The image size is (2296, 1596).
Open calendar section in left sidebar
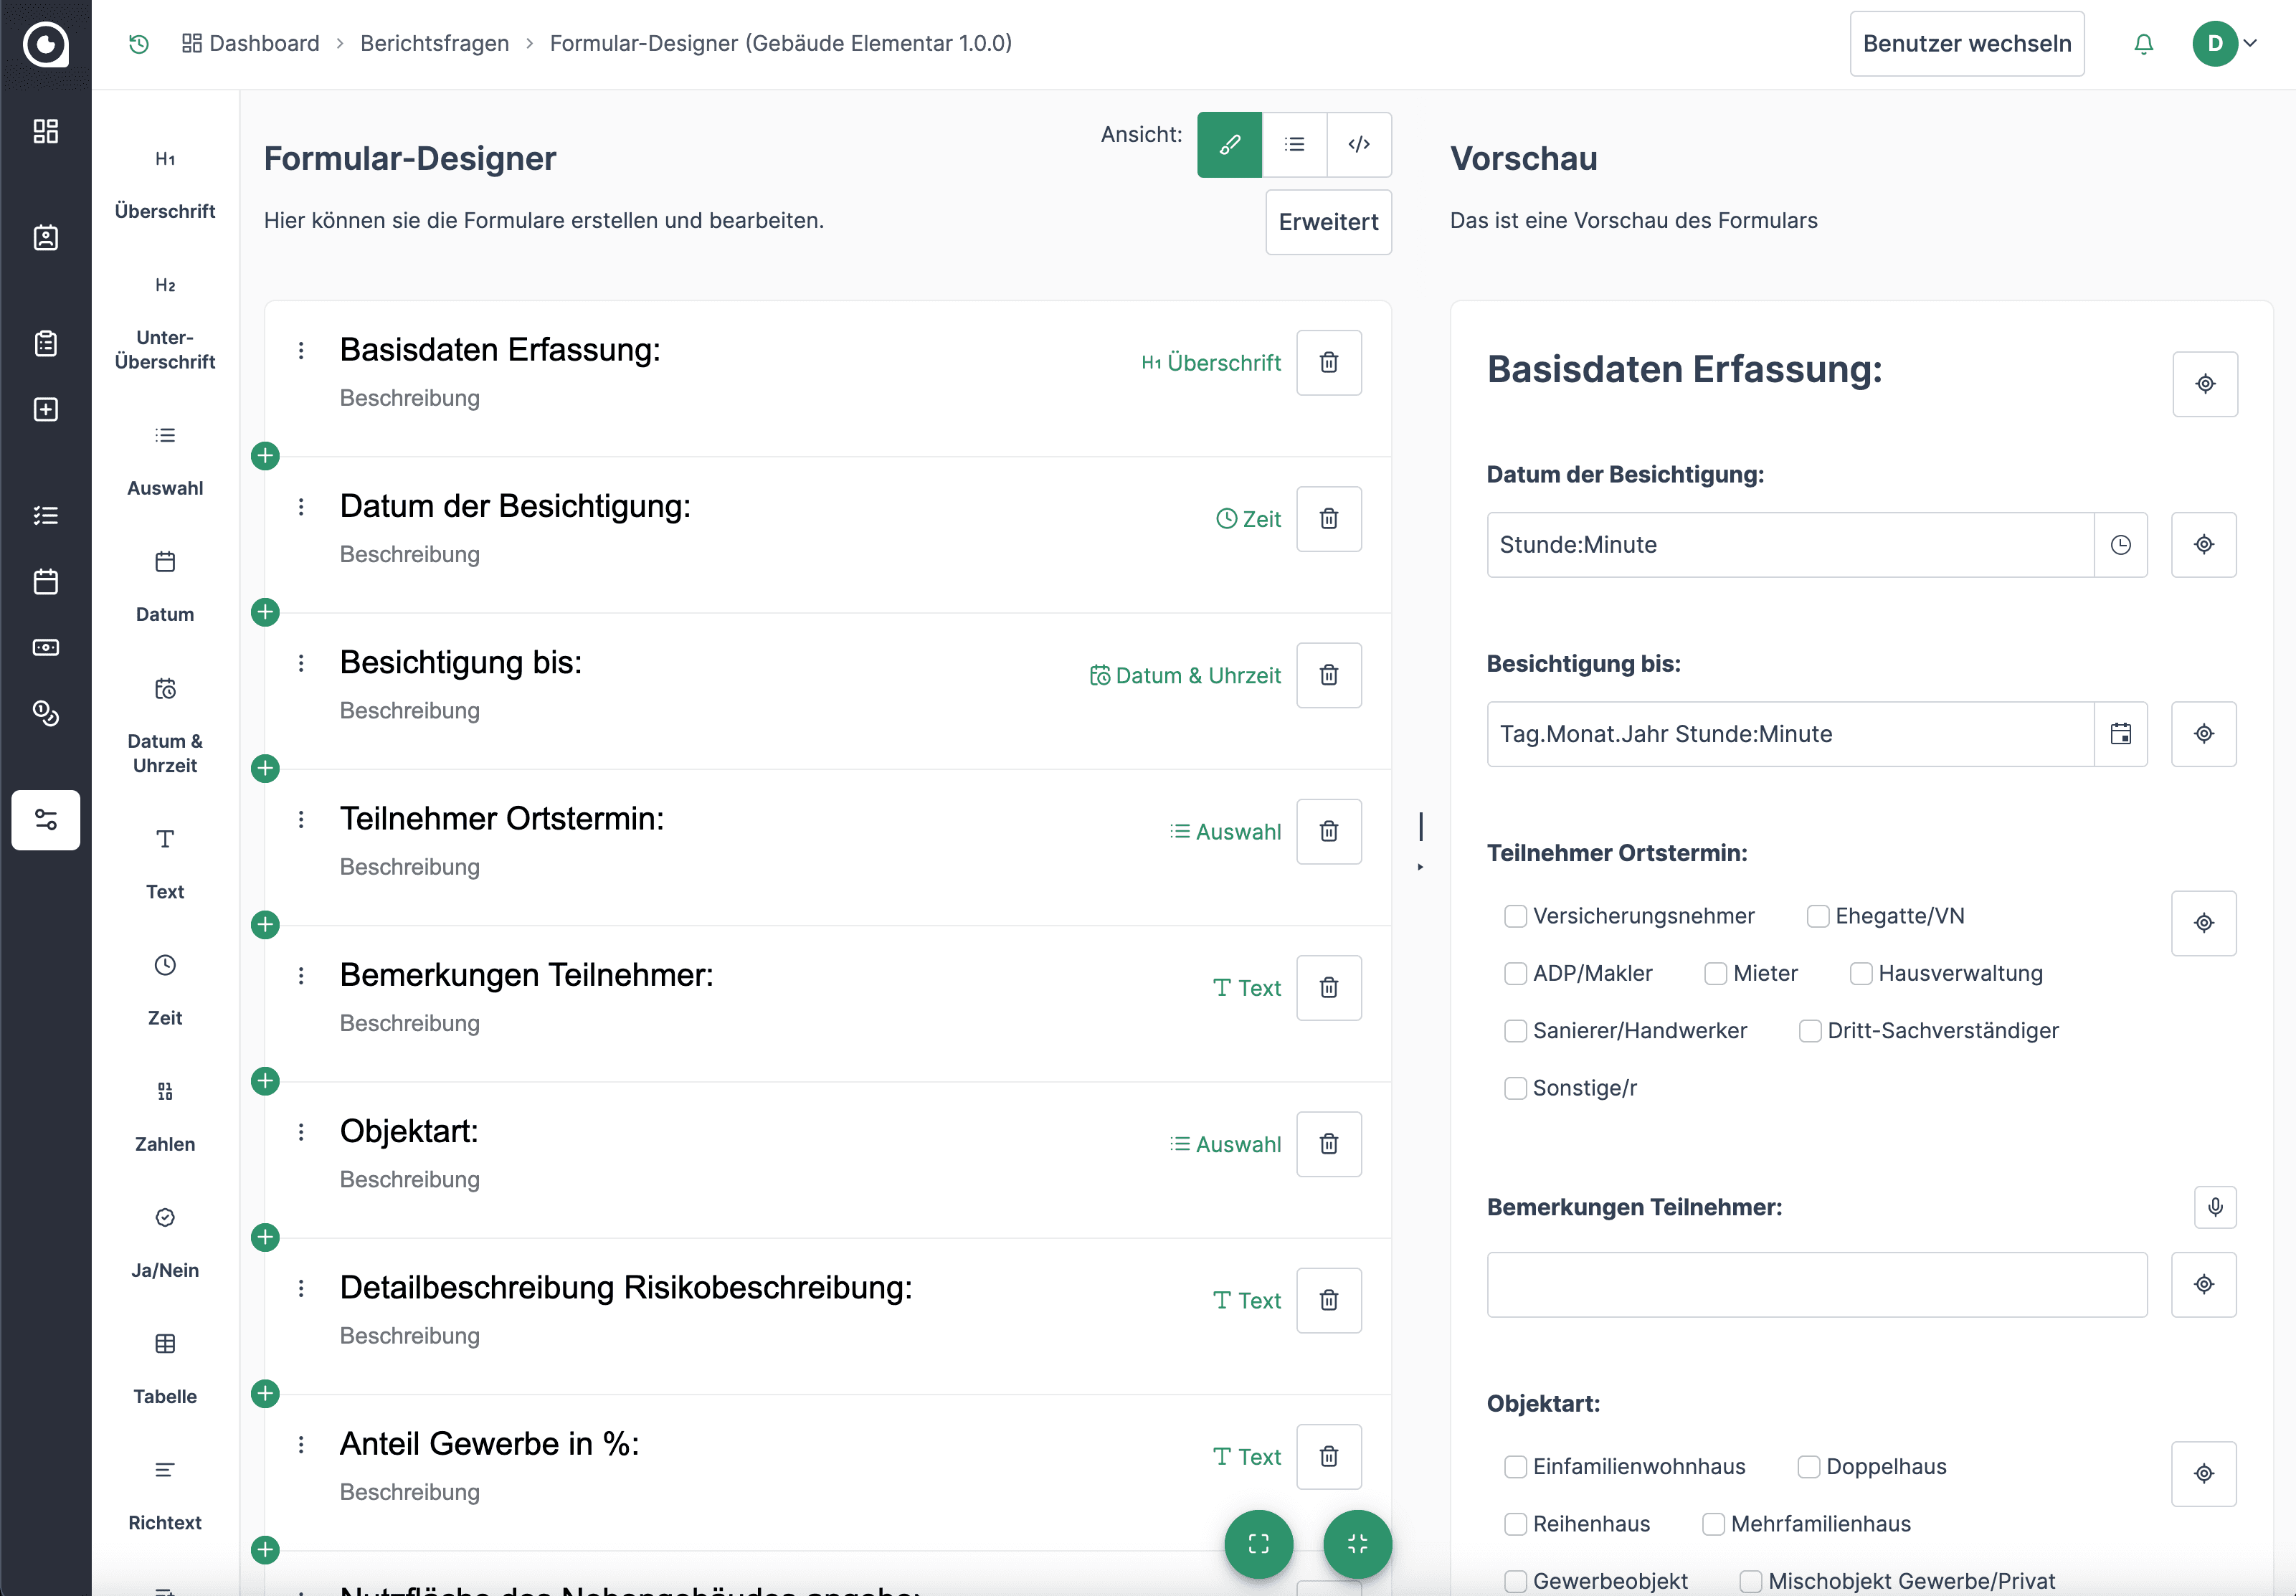(45, 581)
